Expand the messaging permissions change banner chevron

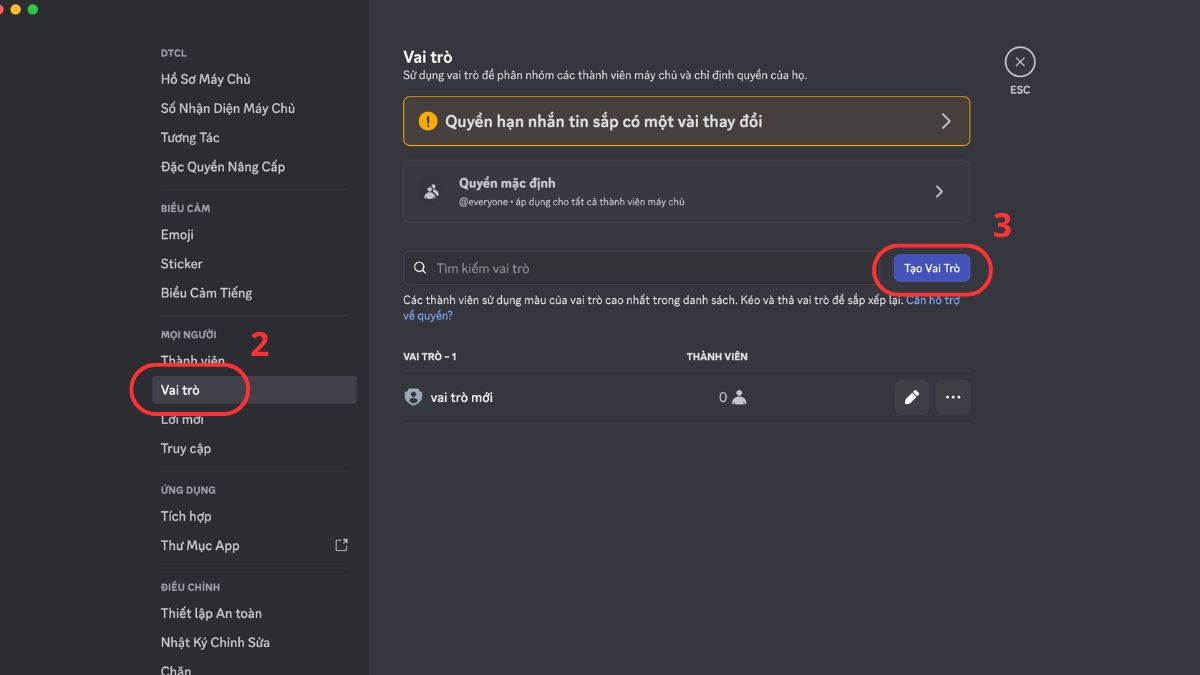tap(946, 121)
